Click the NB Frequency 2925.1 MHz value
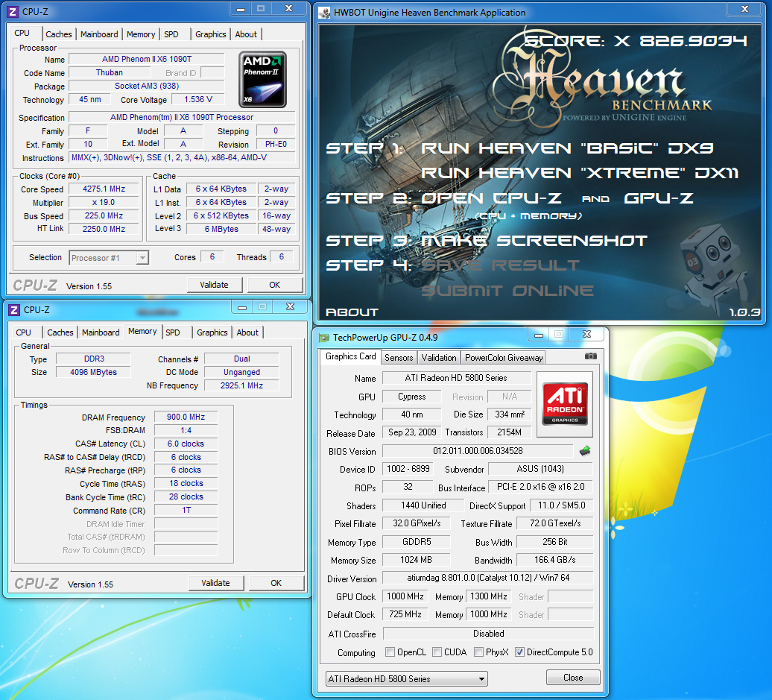The image size is (772, 700). [241, 385]
